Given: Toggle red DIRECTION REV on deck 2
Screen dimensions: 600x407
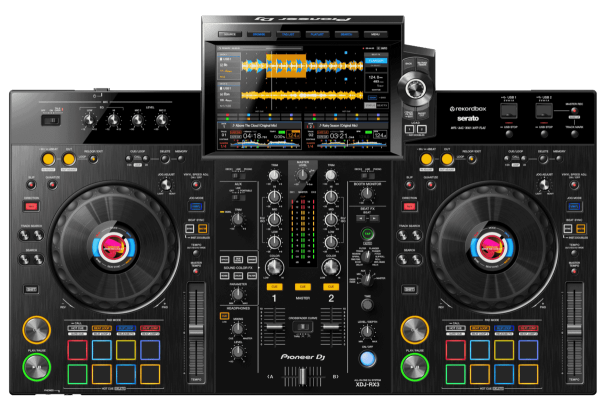Looking at the screenshot, I should tap(409, 207).
